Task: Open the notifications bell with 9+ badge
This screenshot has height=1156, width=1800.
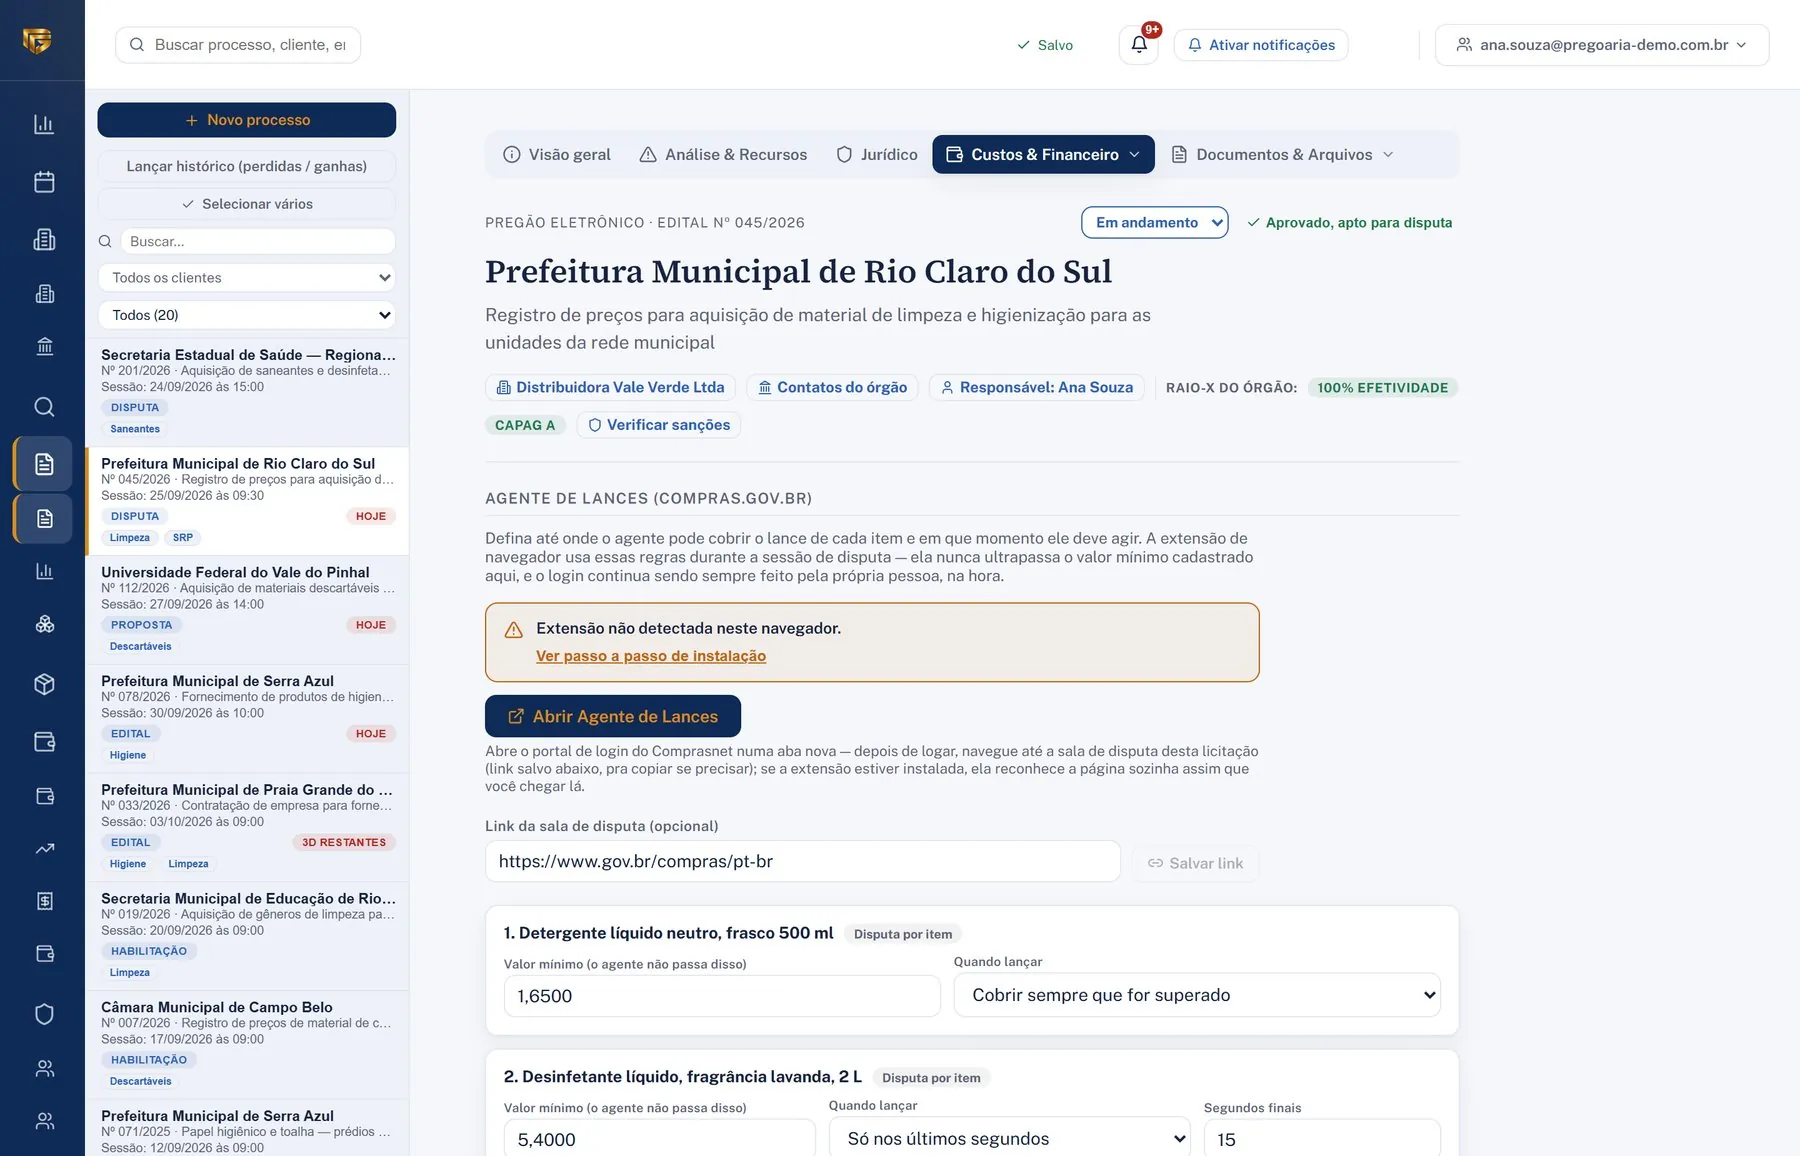Action: tap(1139, 44)
